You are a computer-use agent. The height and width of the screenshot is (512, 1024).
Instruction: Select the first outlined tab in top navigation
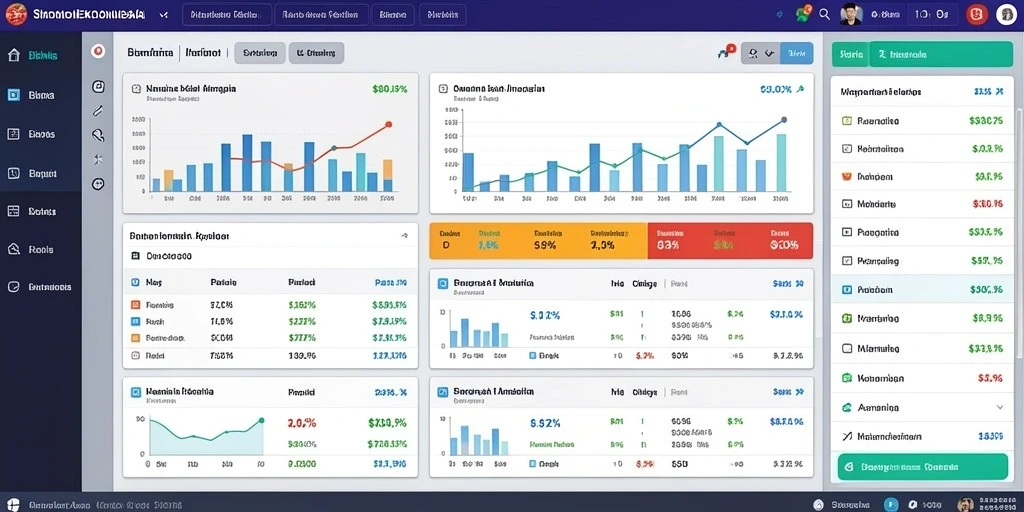tap(227, 14)
